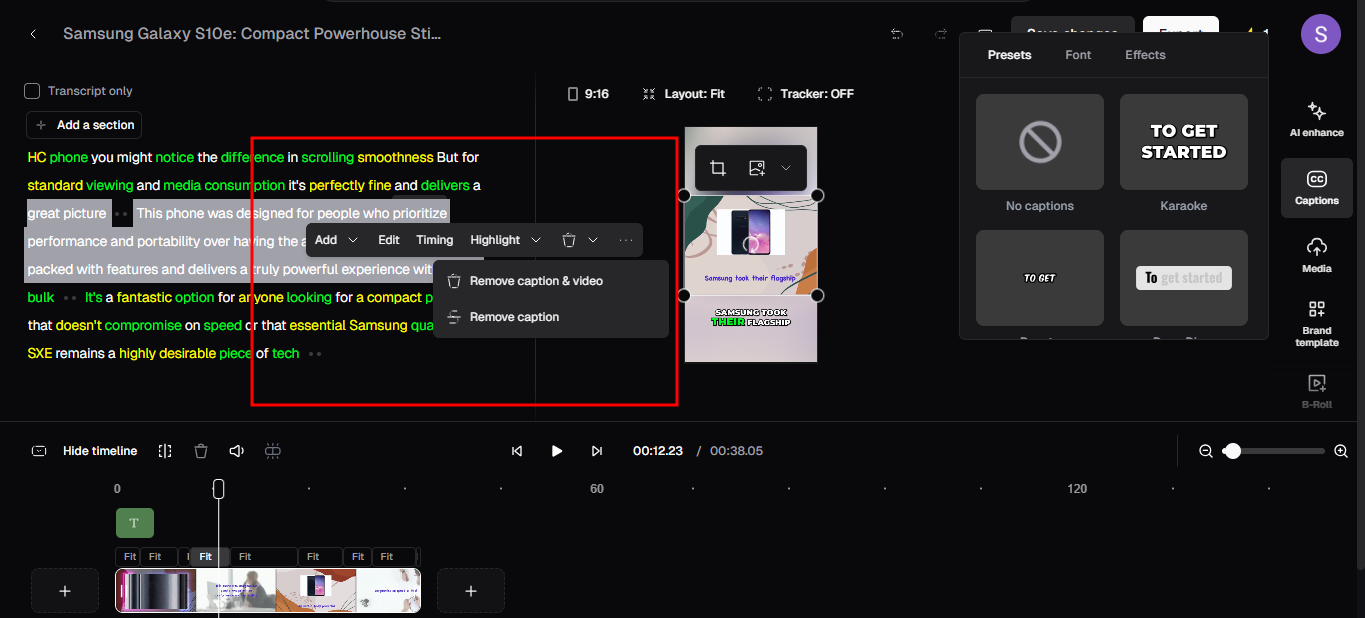Enable the Transcript only checkbox
The width and height of the screenshot is (1365, 618).
[32, 91]
